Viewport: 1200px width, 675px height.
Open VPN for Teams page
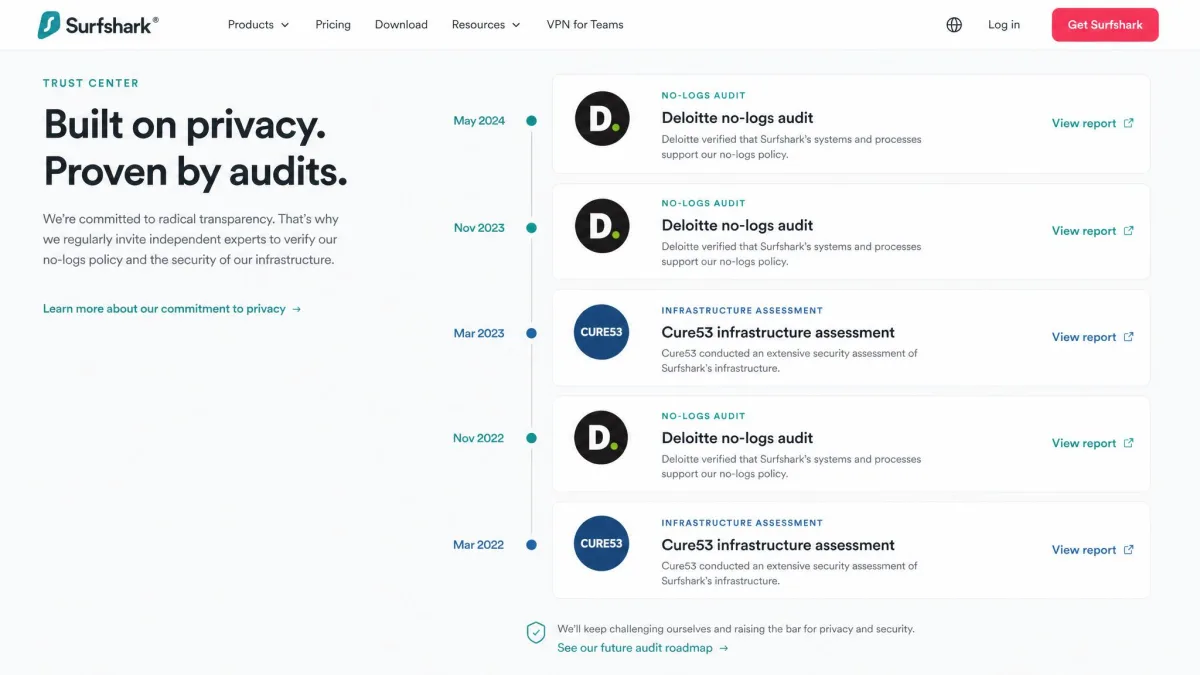pos(585,25)
